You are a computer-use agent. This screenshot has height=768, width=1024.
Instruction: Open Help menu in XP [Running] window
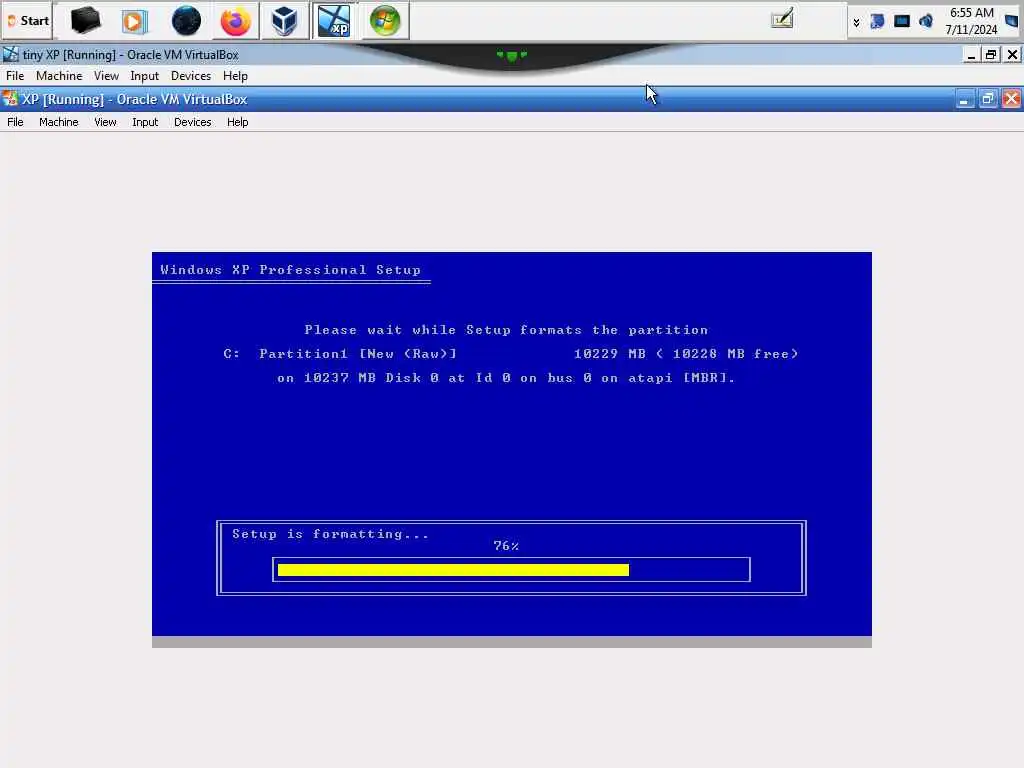click(x=238, y=122)
